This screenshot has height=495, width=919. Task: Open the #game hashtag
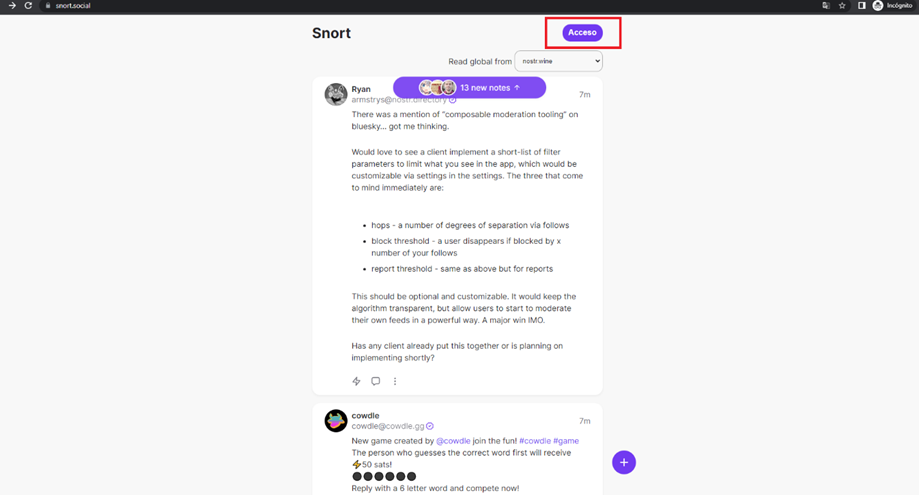(566, 441)
